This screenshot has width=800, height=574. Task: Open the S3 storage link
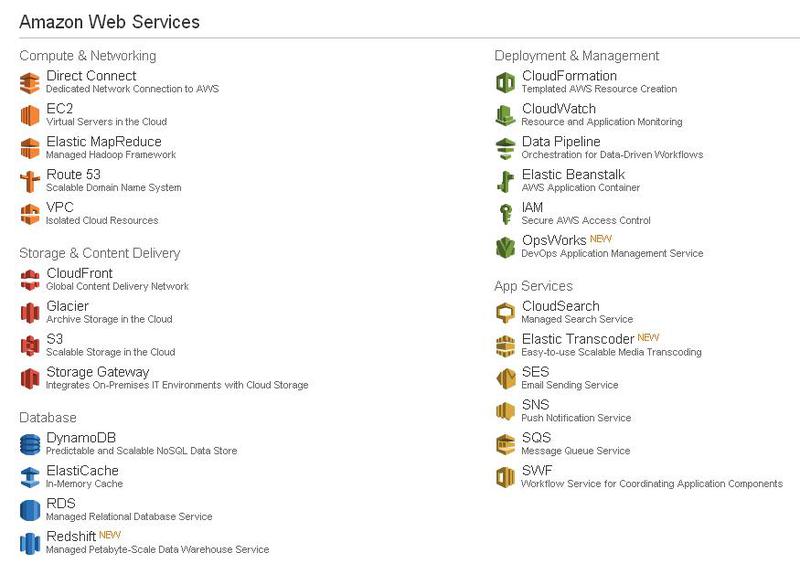(54, 340)
